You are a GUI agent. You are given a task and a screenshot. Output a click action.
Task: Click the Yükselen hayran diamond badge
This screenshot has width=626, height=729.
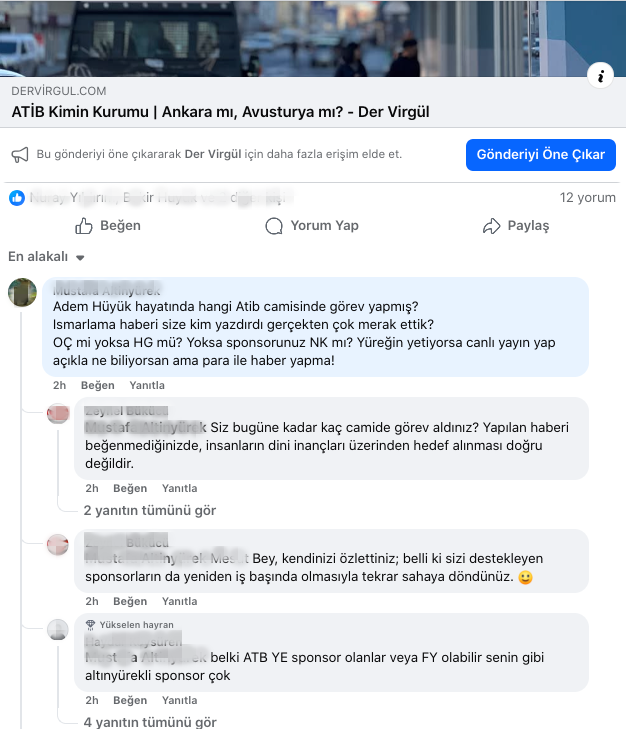coord(91,625)
